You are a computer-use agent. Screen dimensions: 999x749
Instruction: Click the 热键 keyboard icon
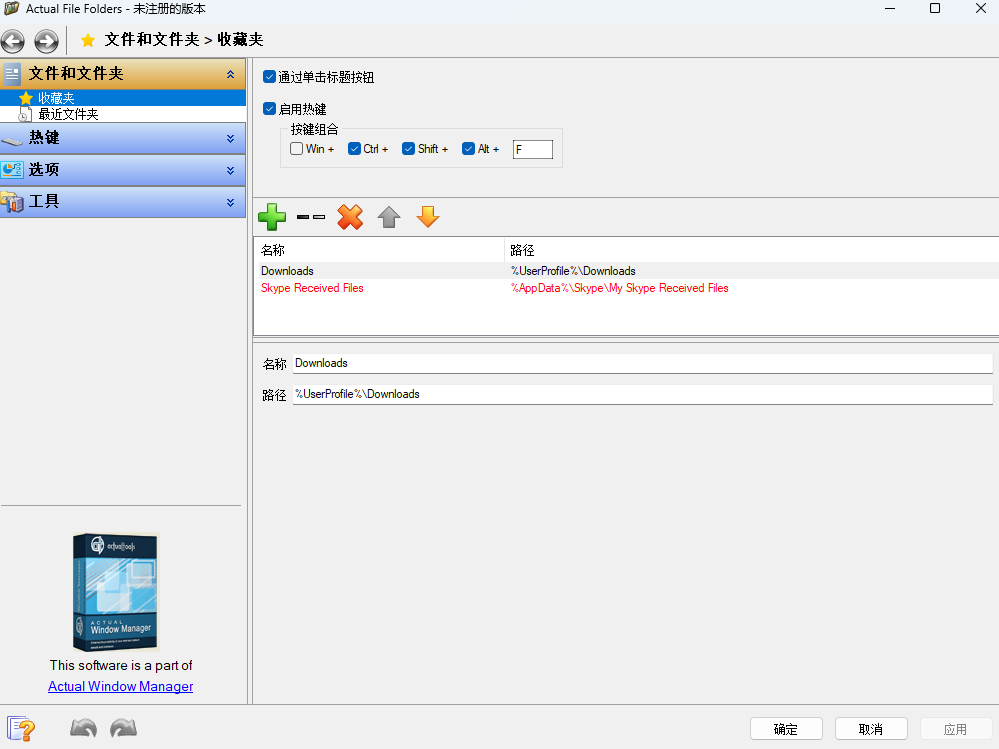pos(12,139)
